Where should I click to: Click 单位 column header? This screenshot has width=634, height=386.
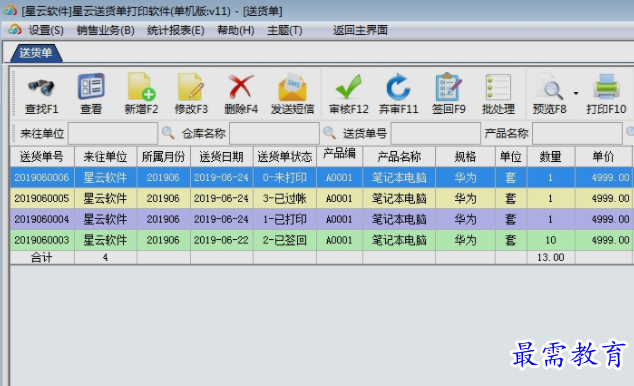point(511,156)
